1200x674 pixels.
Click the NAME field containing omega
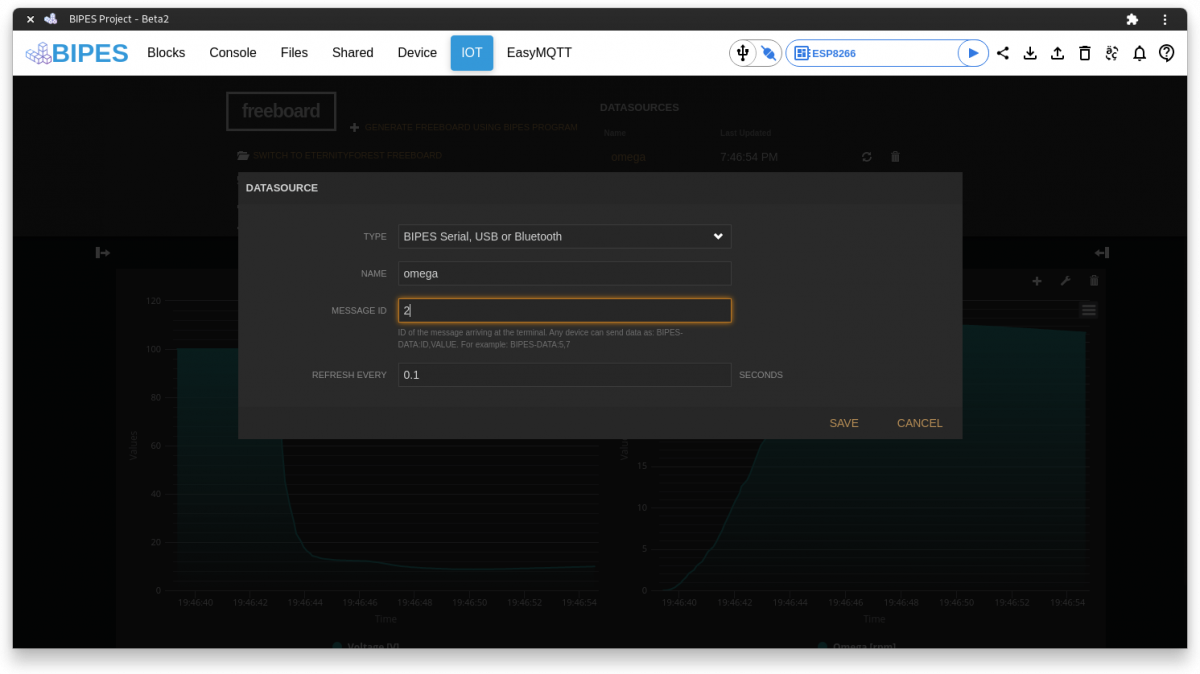point(565,273)
